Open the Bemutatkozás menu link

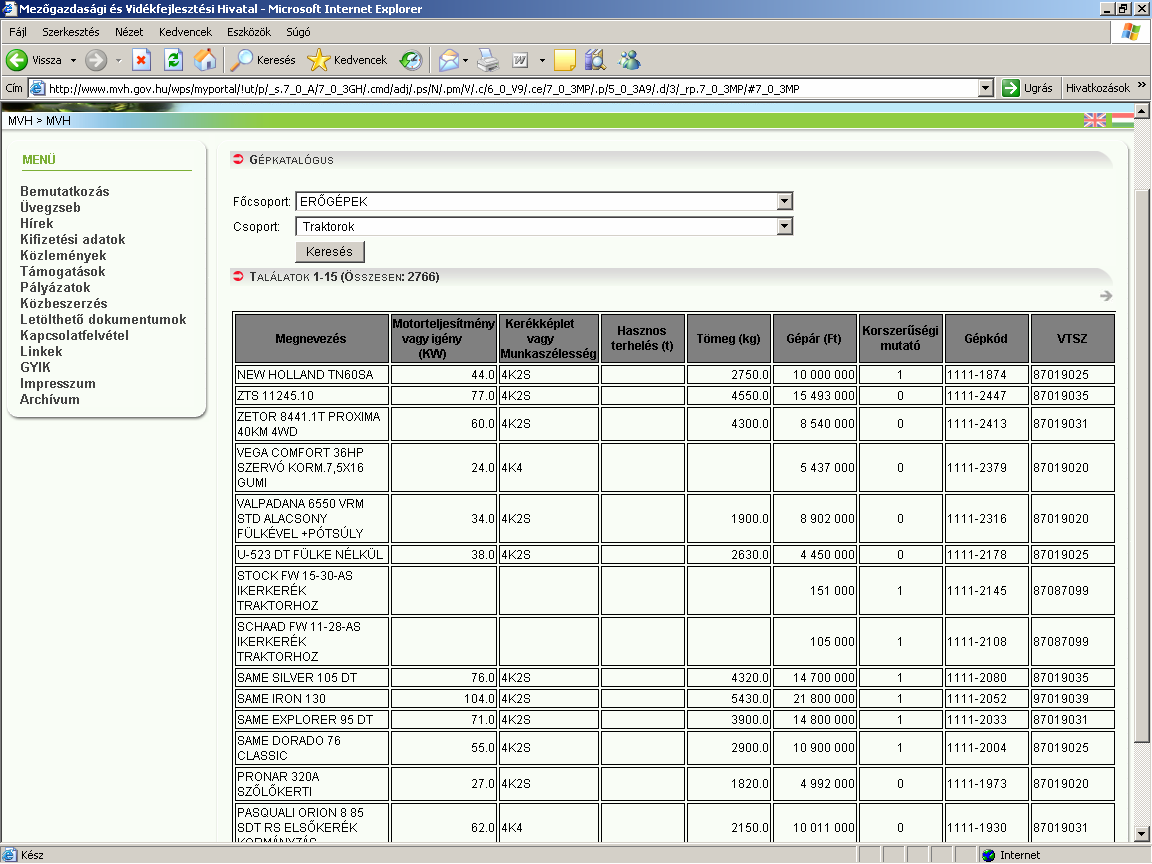(x=65, y=191)
